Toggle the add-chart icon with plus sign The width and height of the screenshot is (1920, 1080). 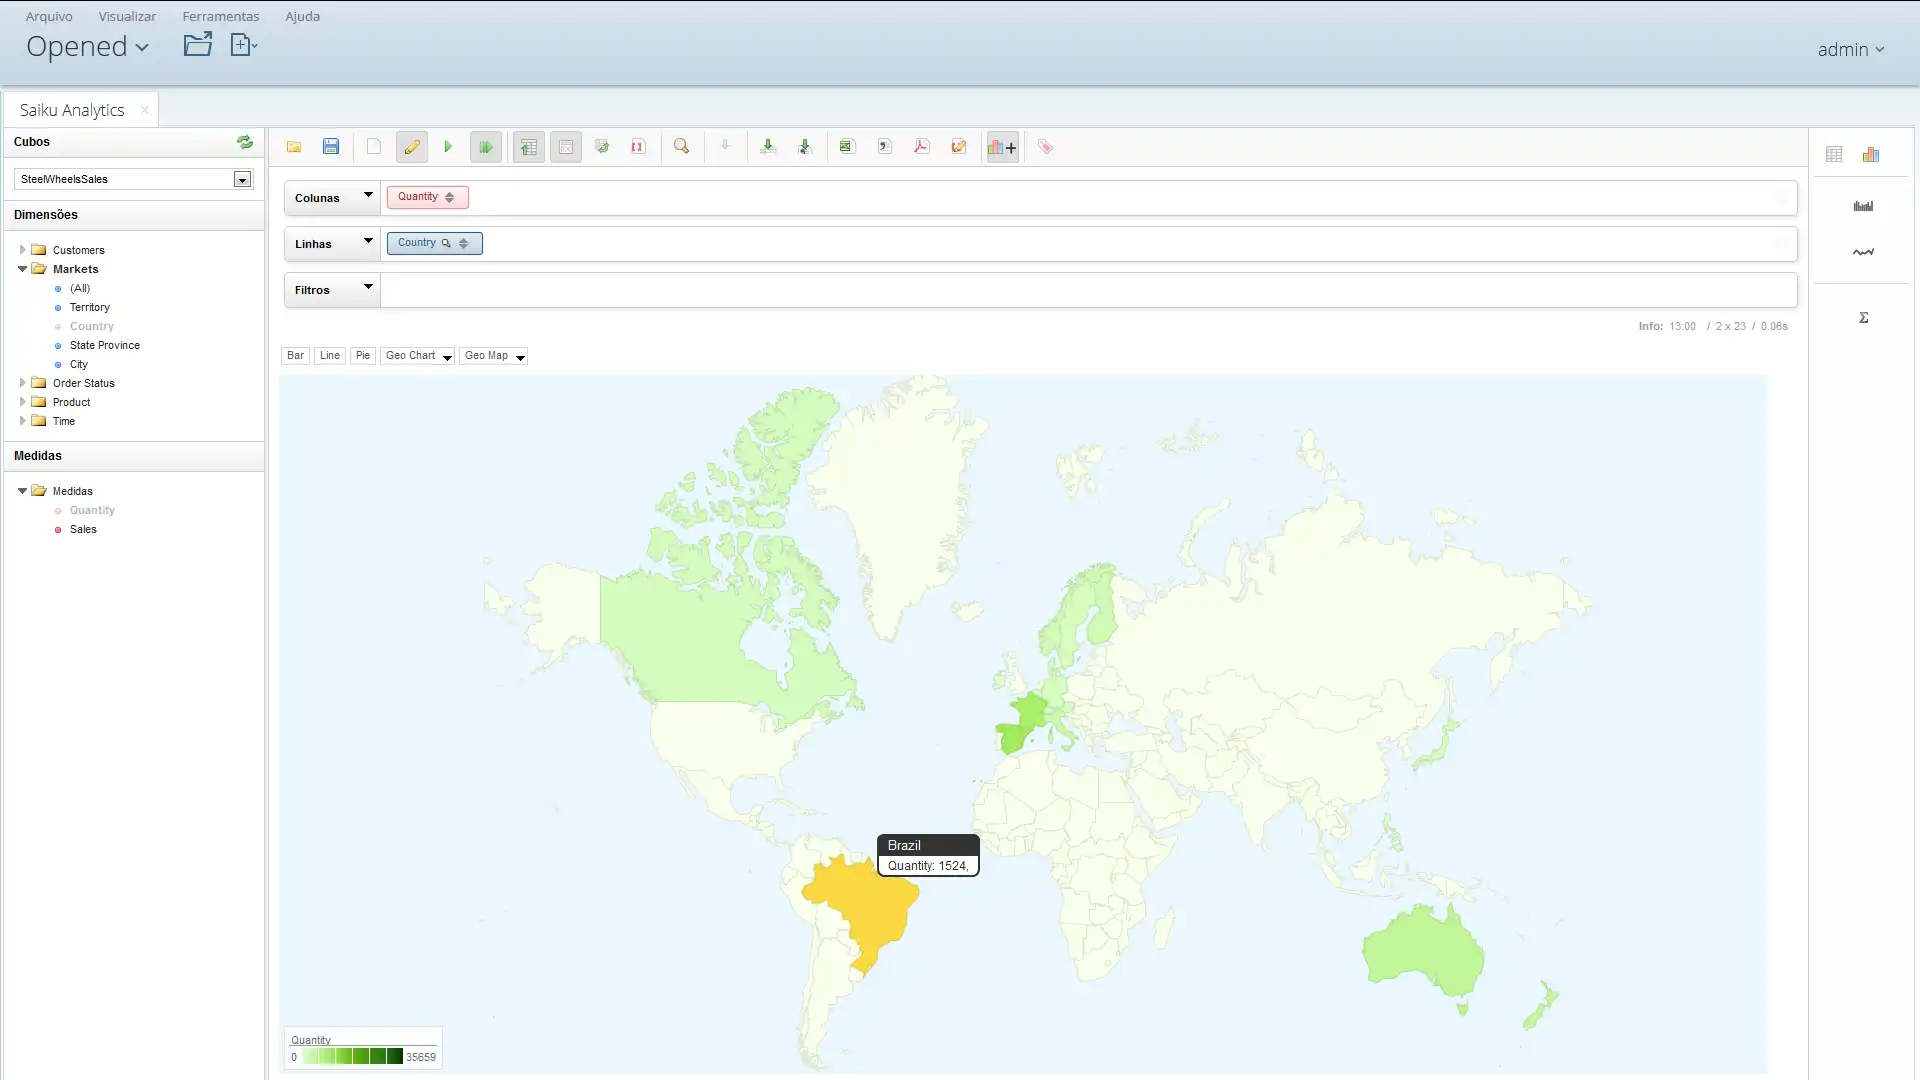pos(1002,147)
